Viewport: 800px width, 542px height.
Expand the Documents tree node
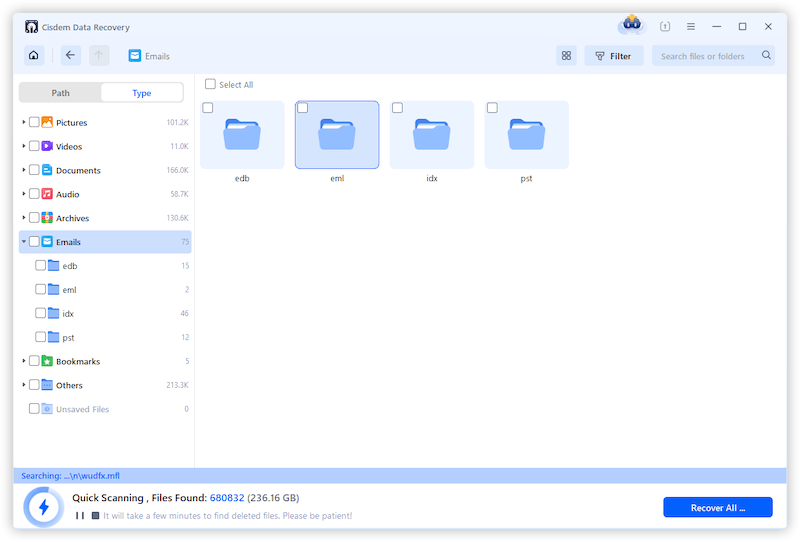[23, 170]
